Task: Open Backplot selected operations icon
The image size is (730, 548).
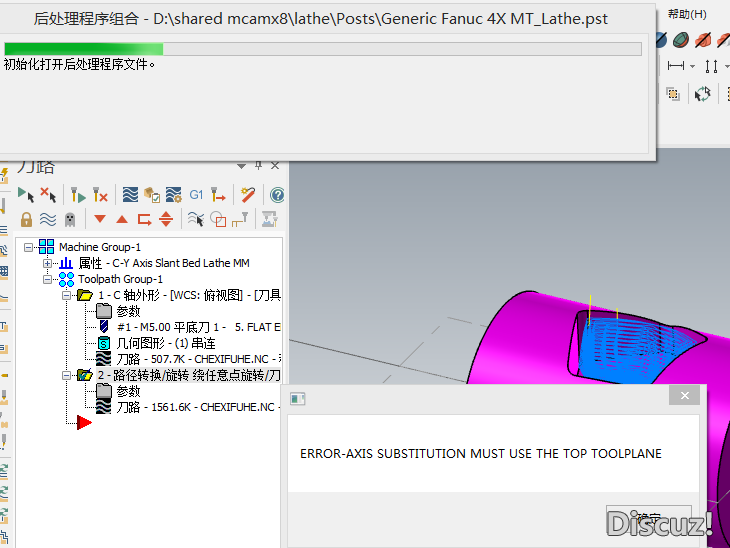Action: pos(130,195)
